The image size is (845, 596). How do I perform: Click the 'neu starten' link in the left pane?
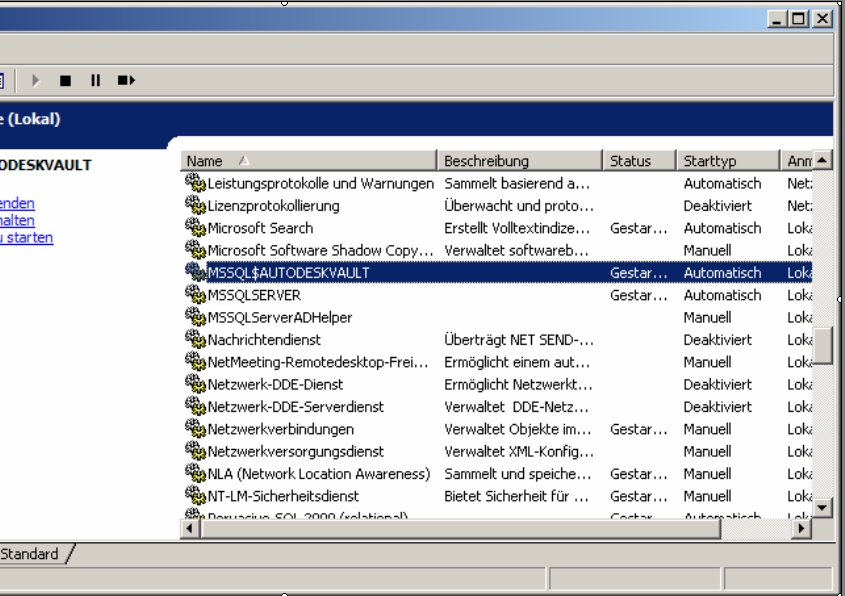[x=26, y=238]
